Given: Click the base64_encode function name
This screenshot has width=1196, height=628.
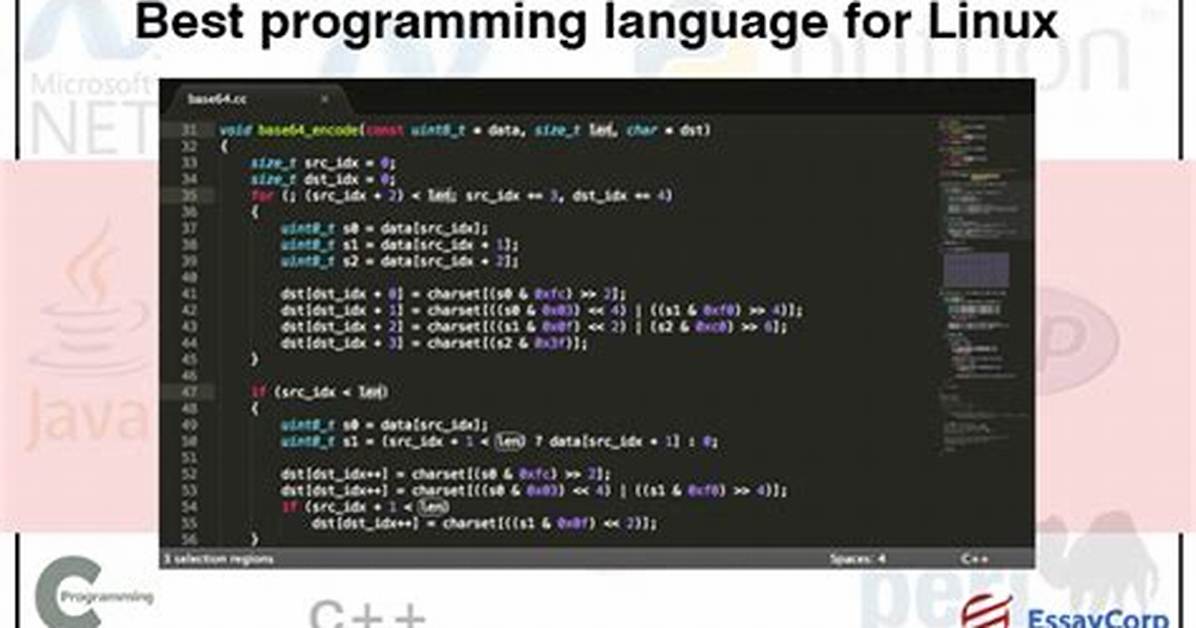Looking at the screenshot, I should (308, 130).
